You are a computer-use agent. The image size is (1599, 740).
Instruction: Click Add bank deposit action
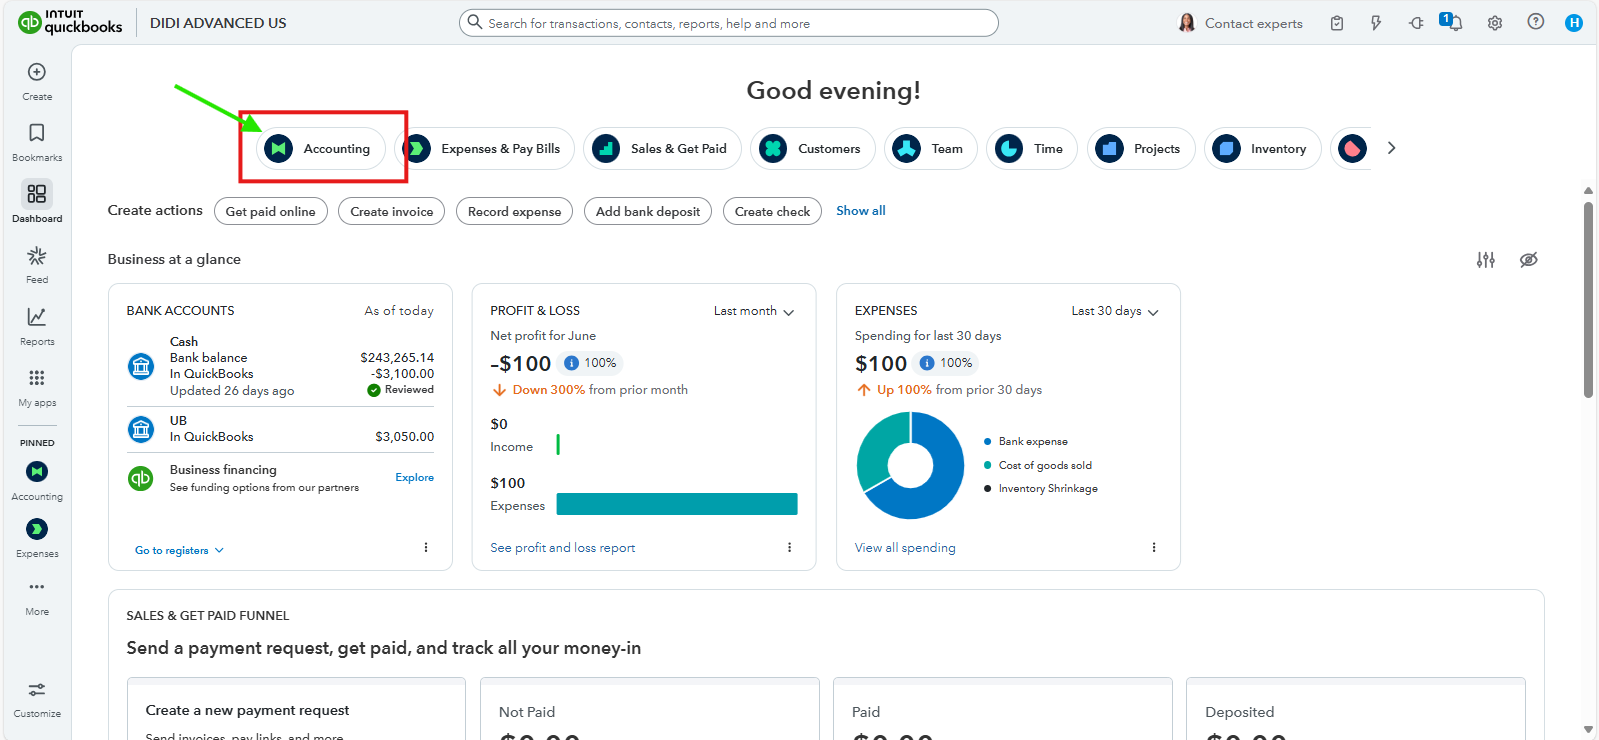click(x=648, y=211)
